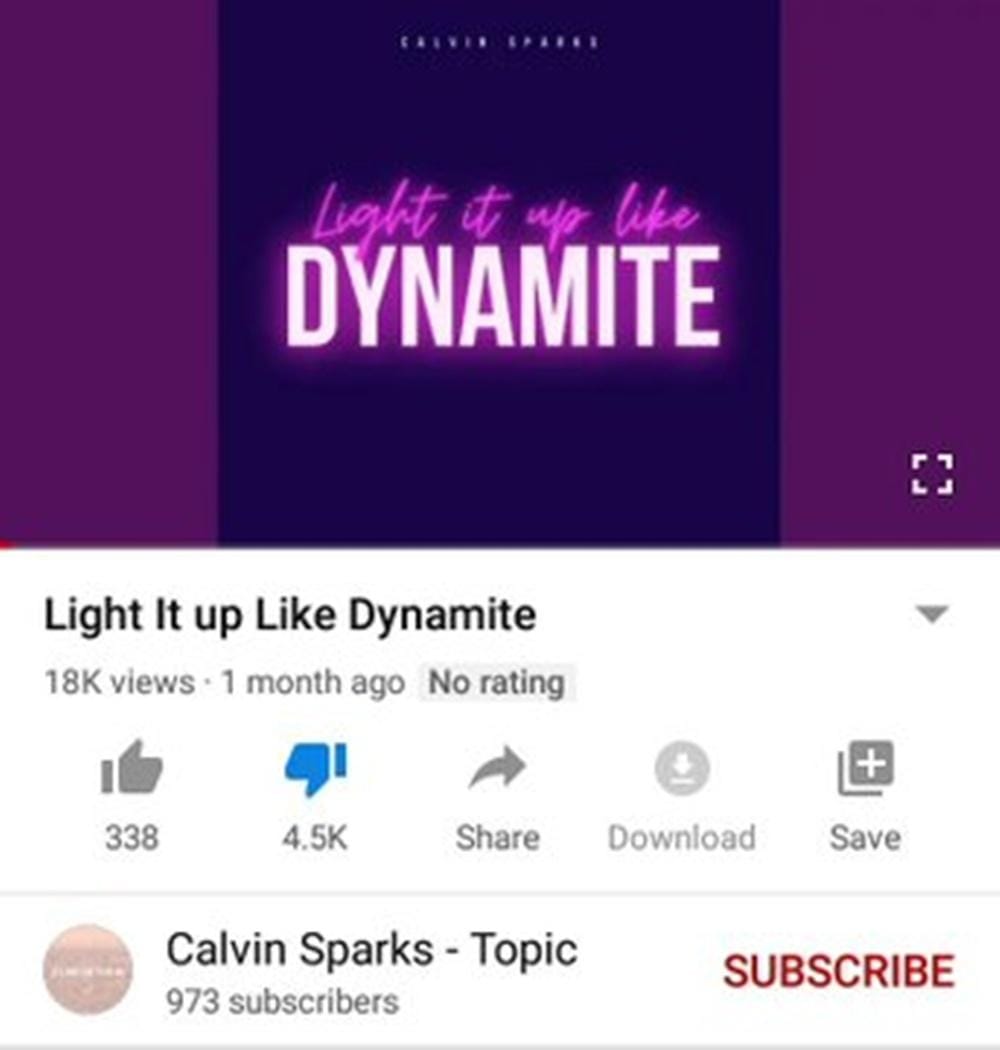Click the Download label text
Image resolution: width=1000 pixels, height=1050 pixels.
pos(682,838)
